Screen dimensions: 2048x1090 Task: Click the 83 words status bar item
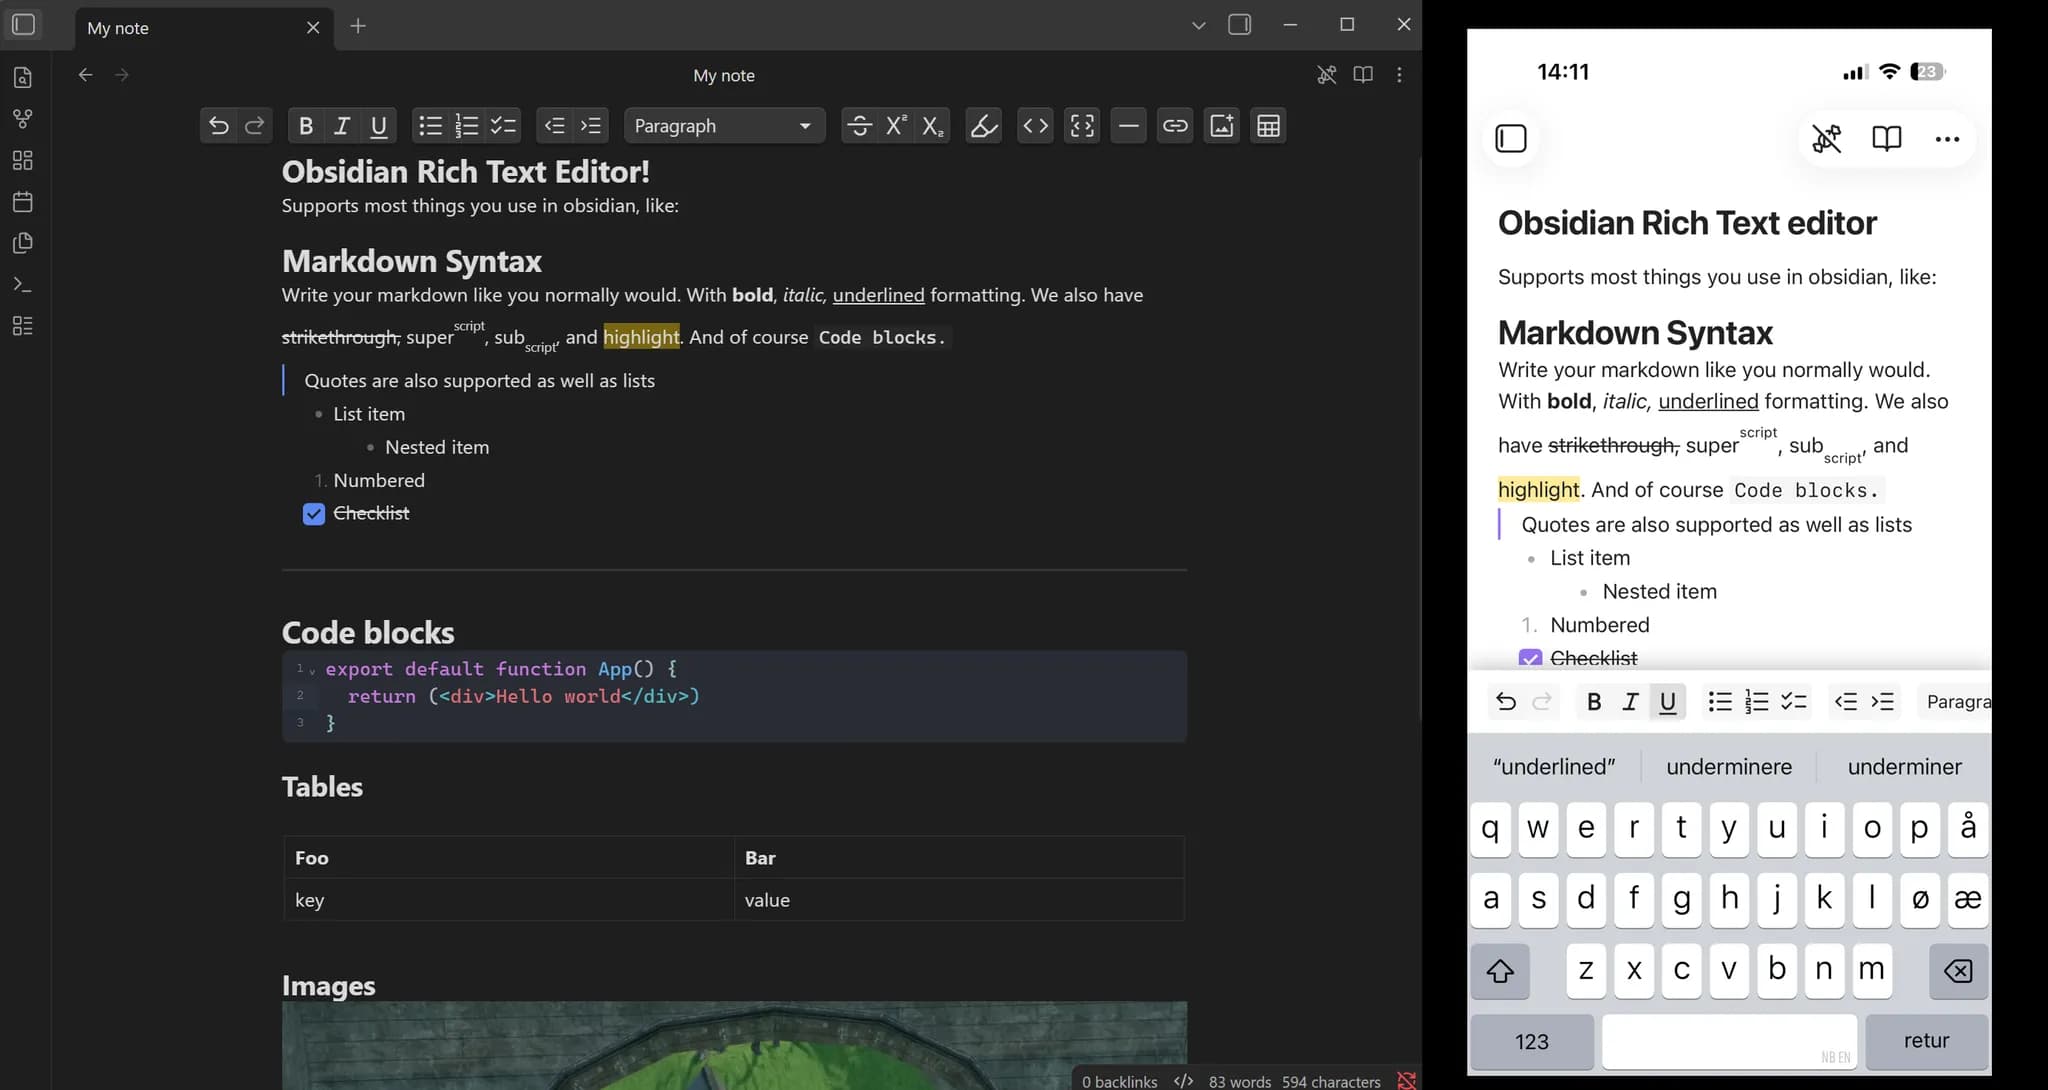click(x=1240, y=1081)
